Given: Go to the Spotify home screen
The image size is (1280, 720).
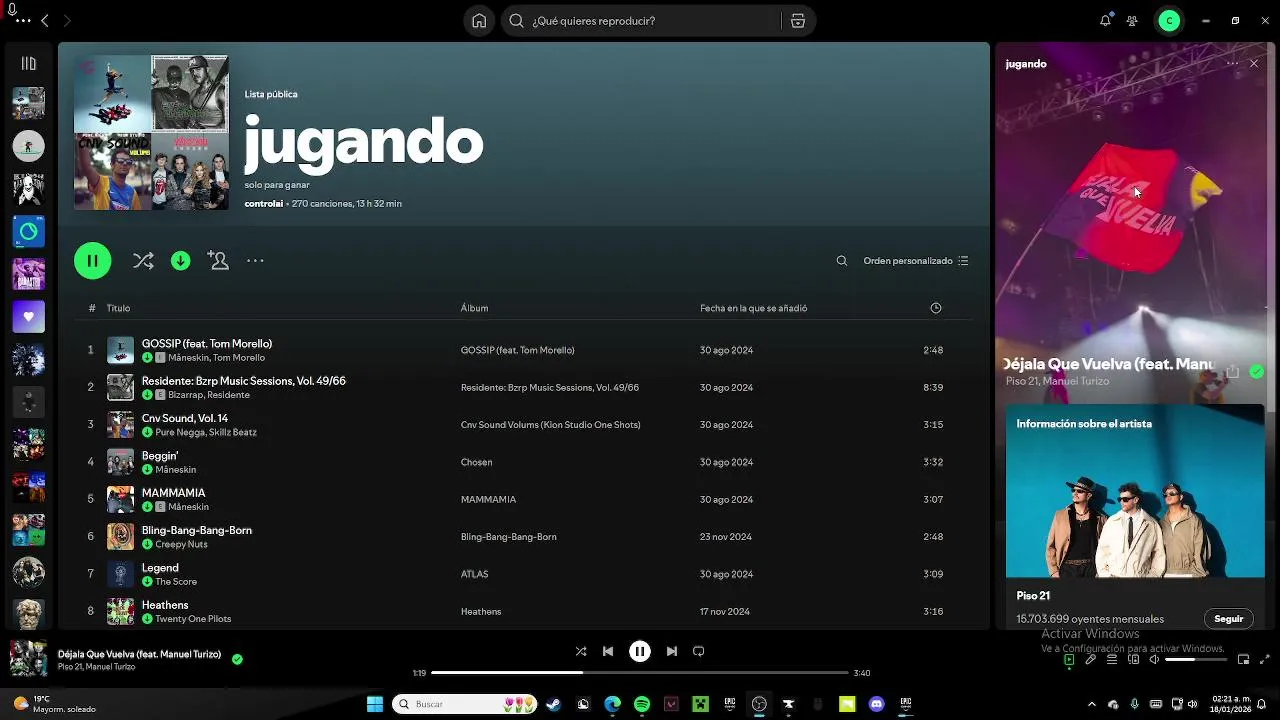Looking at the screenshot, I should pos(479,21).
